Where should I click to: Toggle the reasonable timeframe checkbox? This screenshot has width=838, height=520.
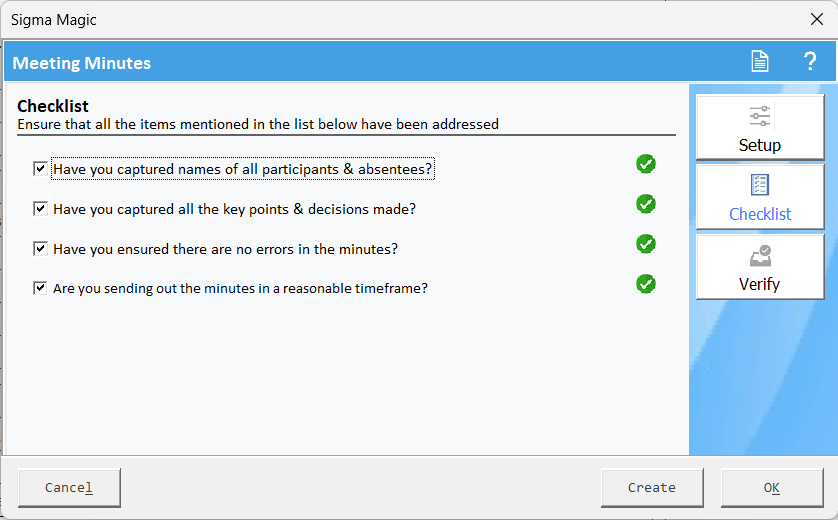(x=40, y=288)
